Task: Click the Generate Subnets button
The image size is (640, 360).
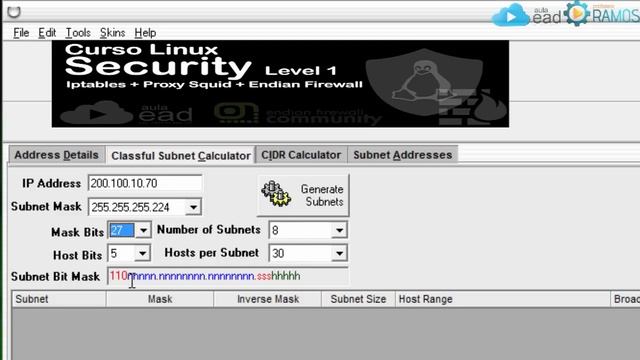Action: tap(303, 195)
